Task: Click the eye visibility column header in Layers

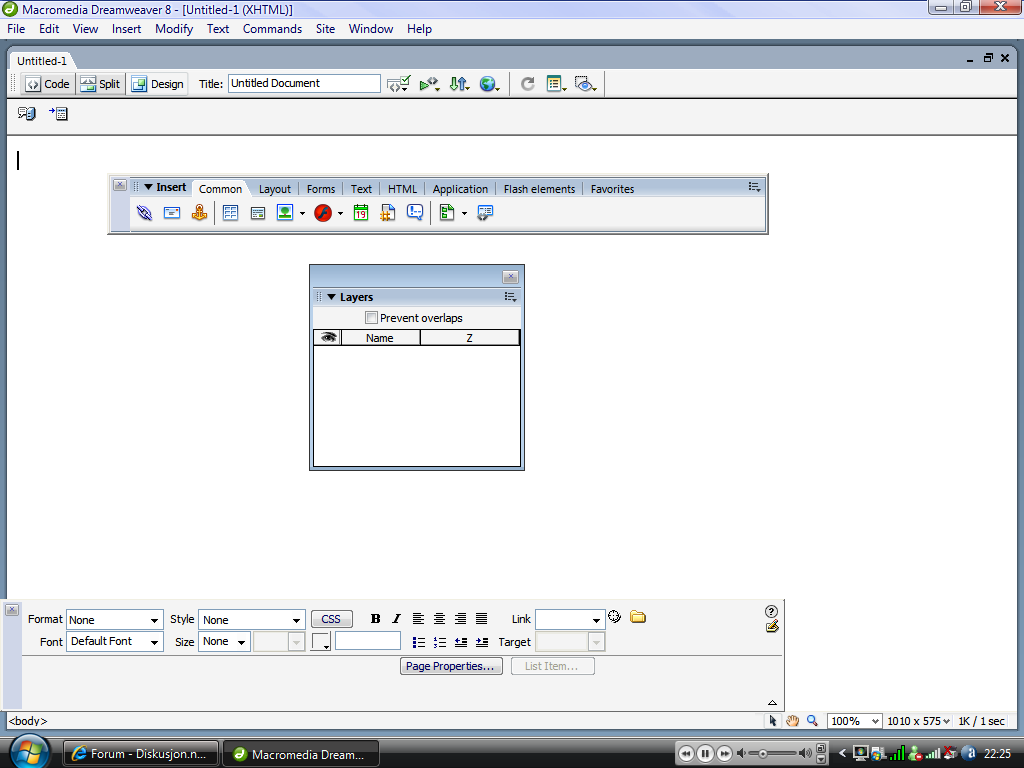Action: pos(328,338)
